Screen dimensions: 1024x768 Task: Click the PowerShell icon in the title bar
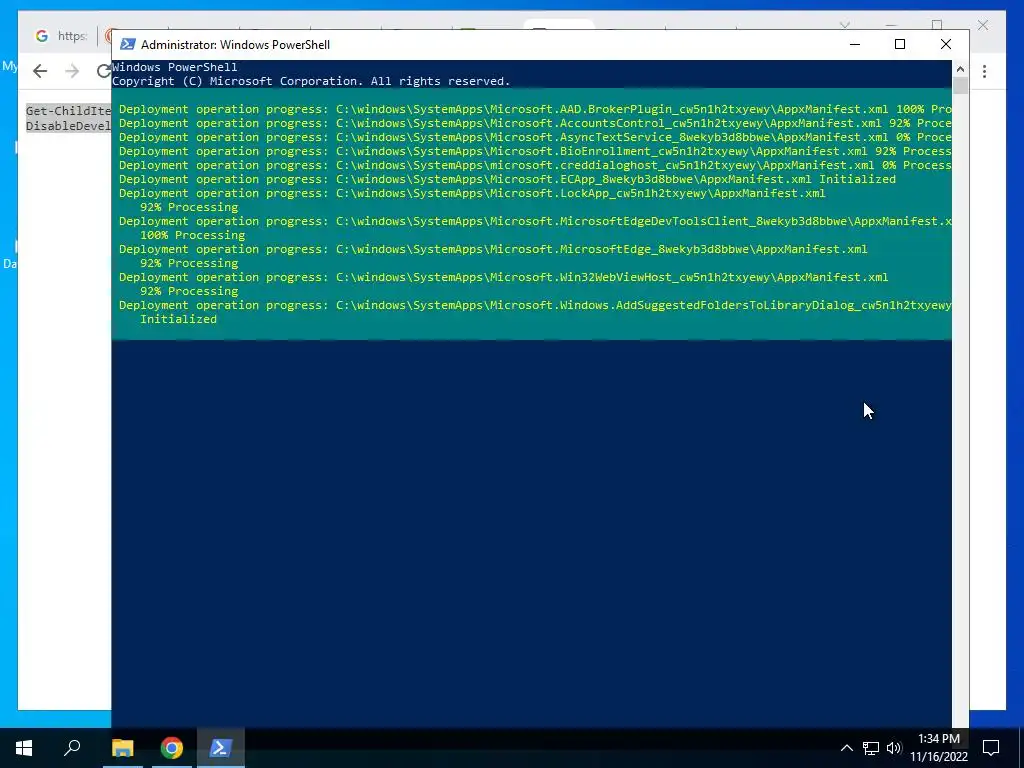(x=128, y=44)
